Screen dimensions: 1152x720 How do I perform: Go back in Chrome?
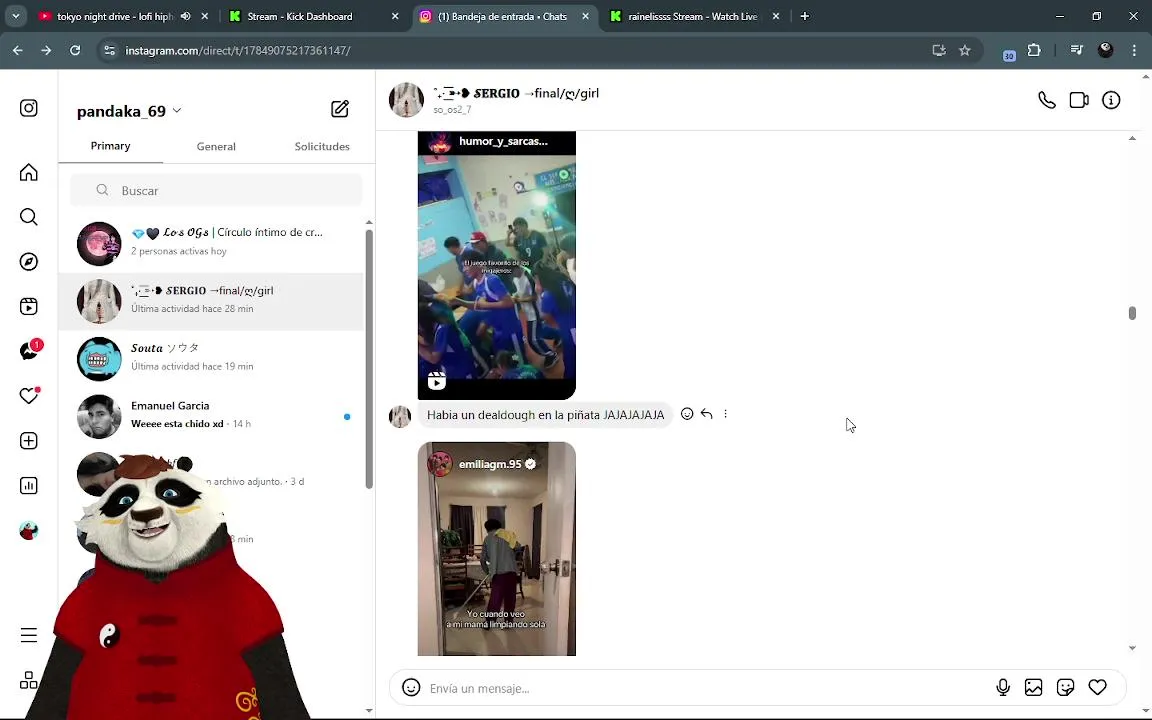(x=18, y=50)
